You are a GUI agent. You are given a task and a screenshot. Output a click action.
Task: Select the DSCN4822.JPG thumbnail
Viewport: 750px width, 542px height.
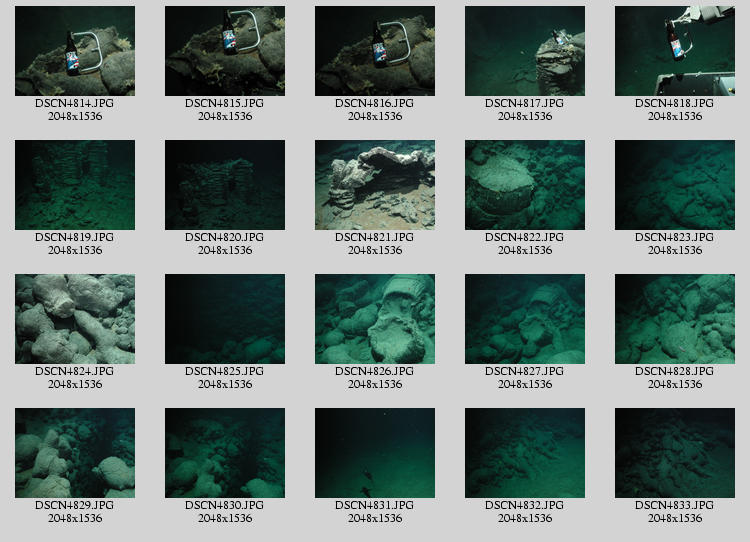pyautogui.click(x=524, y=185)
